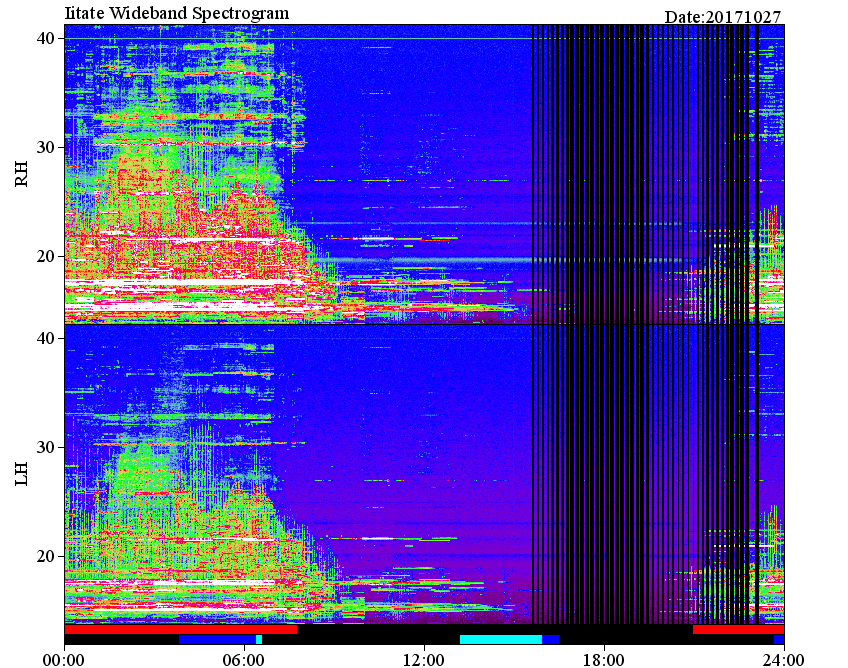848x668 pixels.
Task: Click the 12:00 time axis tick label
Action: click(425, 660)
